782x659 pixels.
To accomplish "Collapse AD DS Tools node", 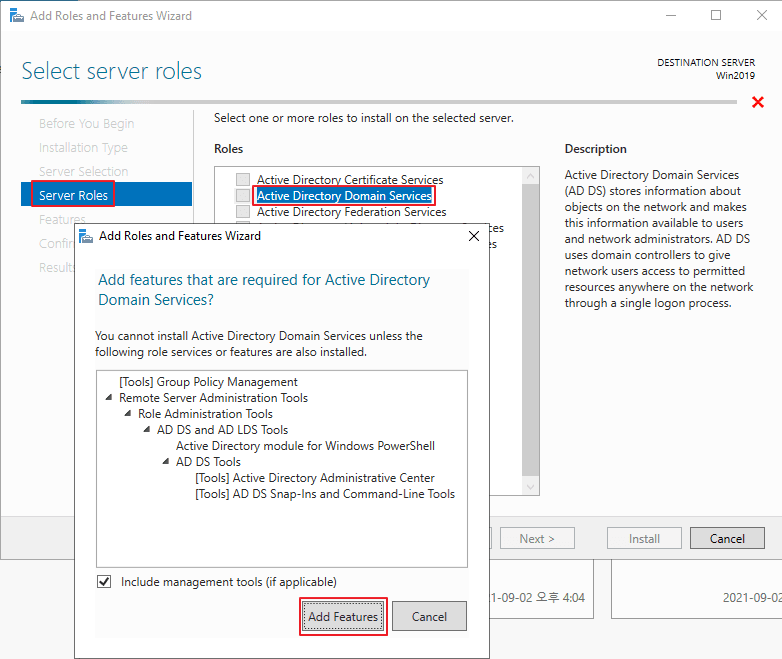I will pos(166,461).
